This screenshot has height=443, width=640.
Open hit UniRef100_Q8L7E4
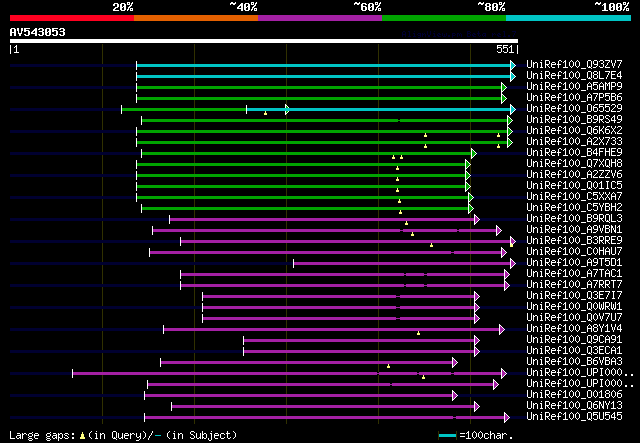(574, 76)
